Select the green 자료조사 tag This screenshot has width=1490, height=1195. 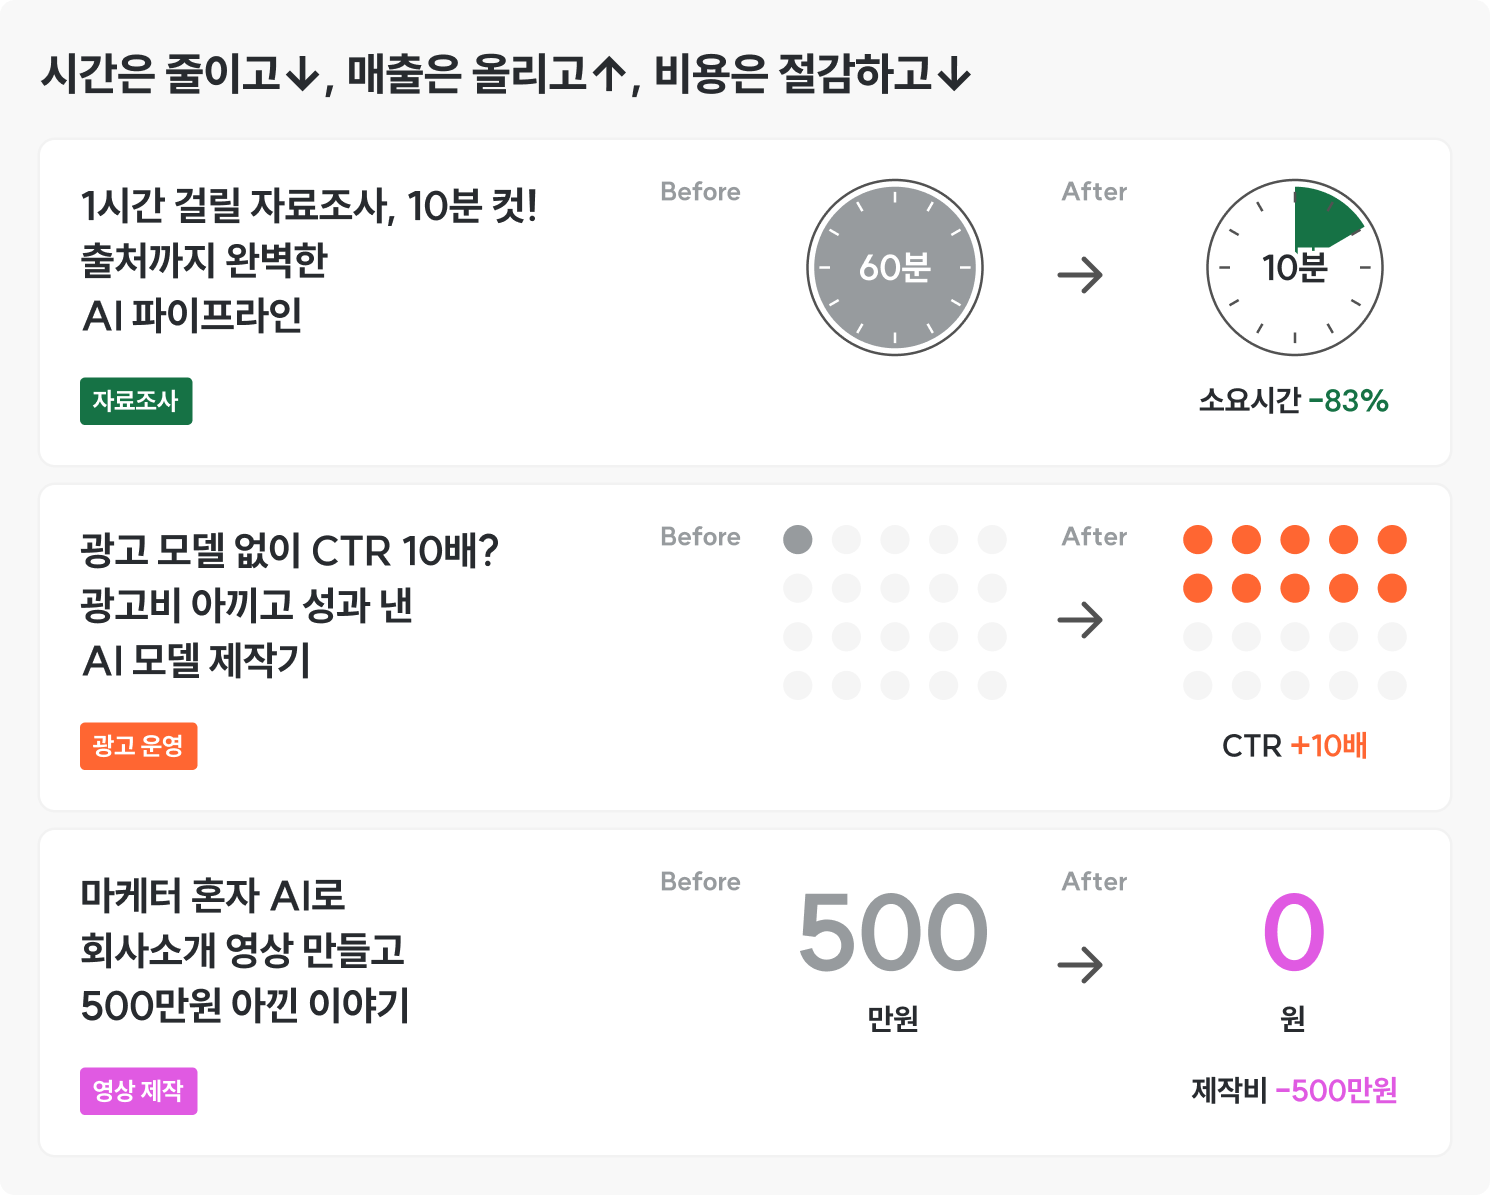136,401
